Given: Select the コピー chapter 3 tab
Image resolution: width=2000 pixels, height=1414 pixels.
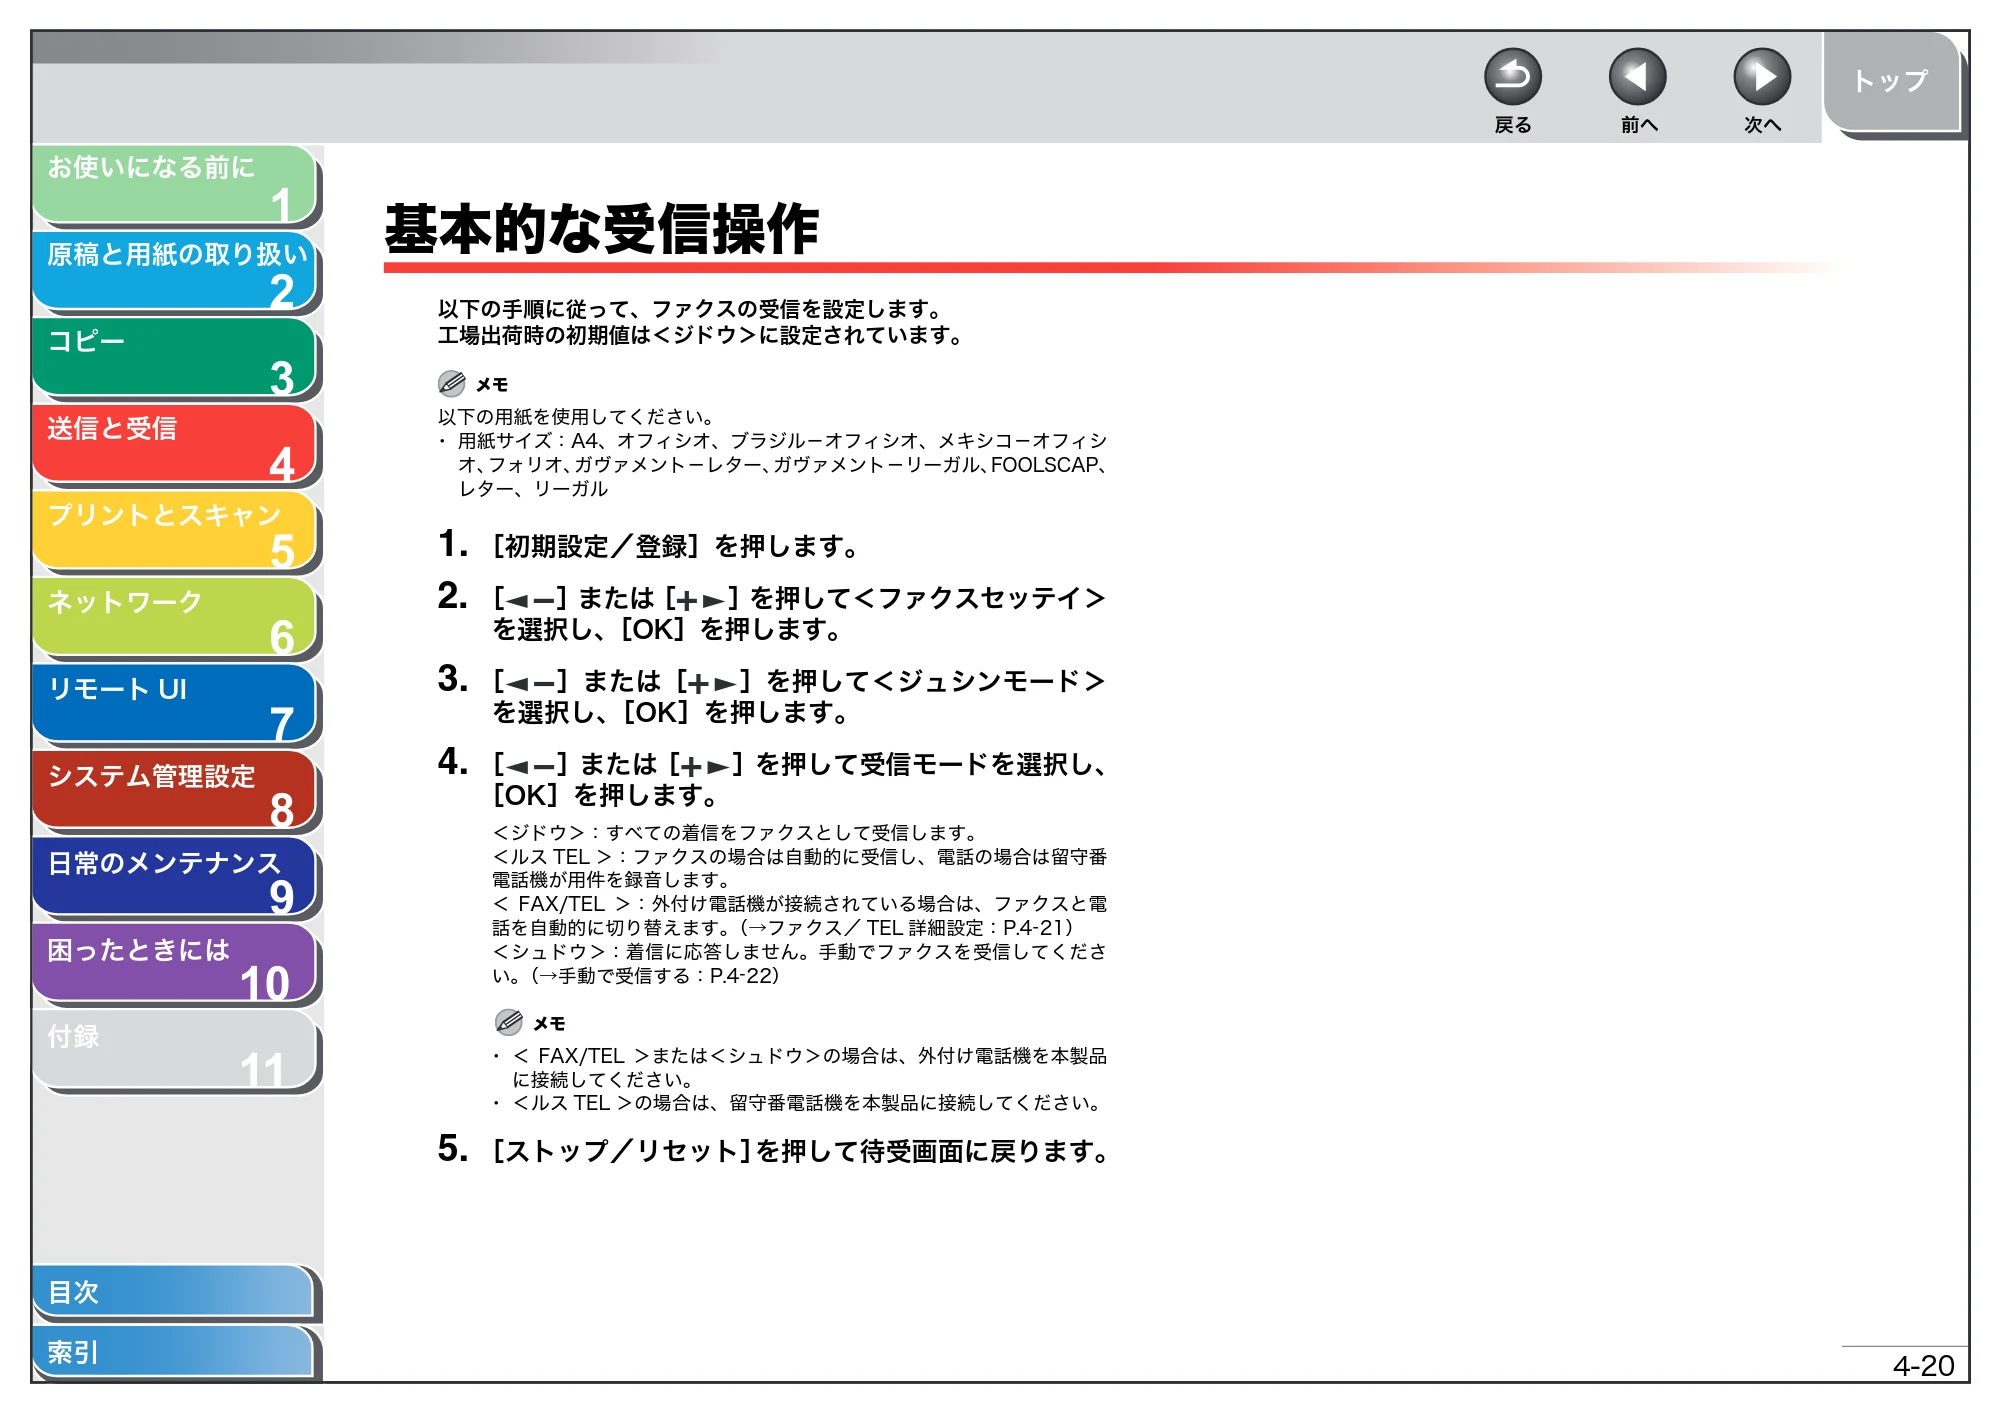Looking at the screenshot, I should point(175,358).
